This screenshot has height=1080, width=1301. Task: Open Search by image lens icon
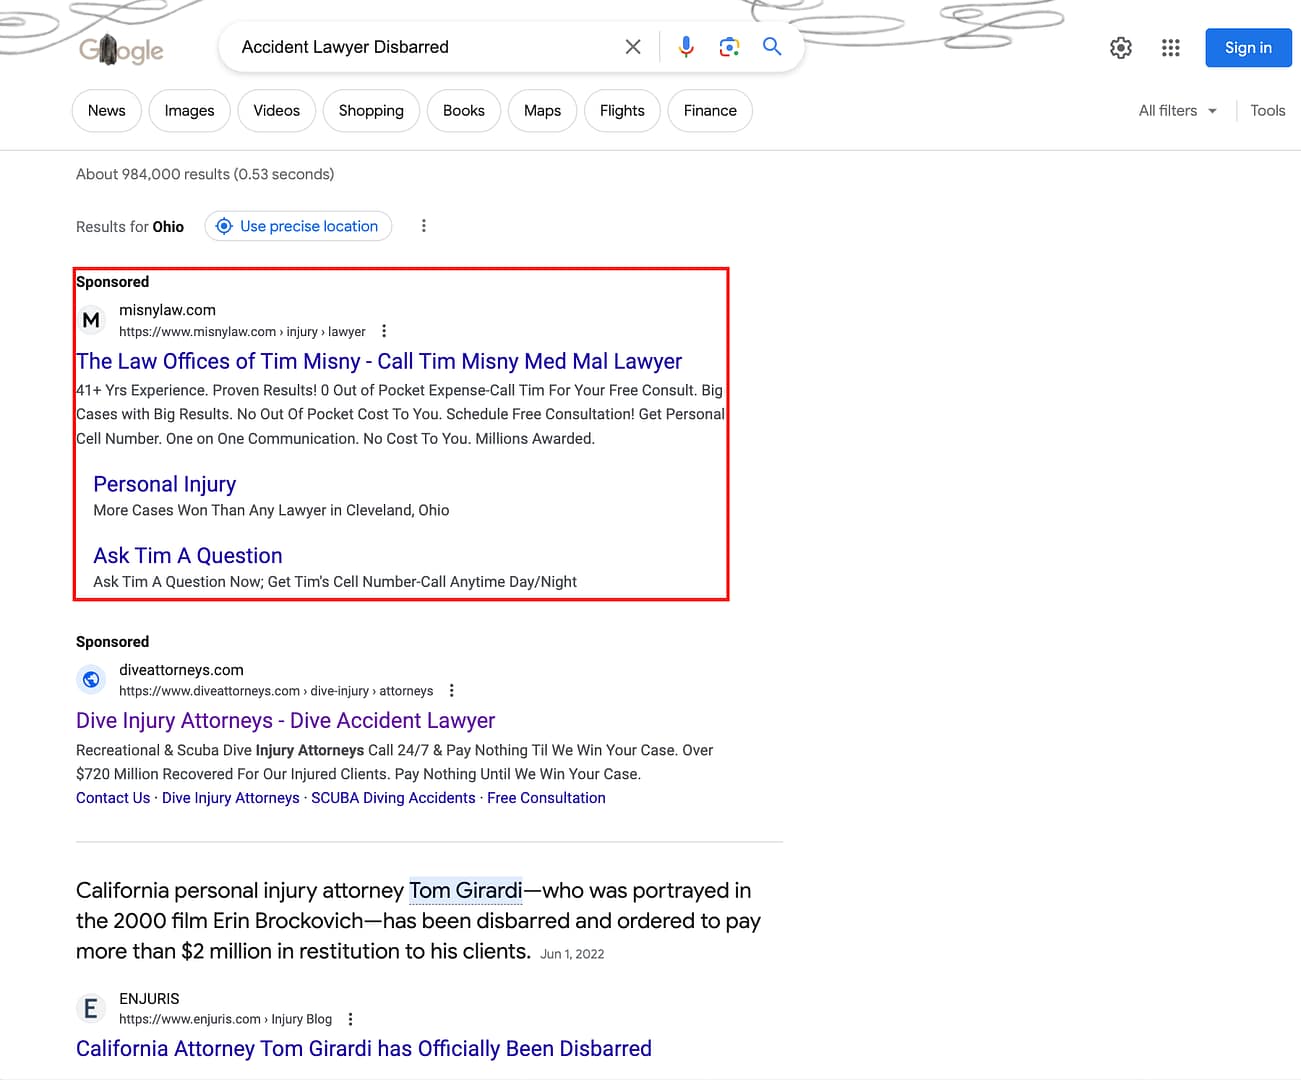pyautogui.click(x=729, y=47)
